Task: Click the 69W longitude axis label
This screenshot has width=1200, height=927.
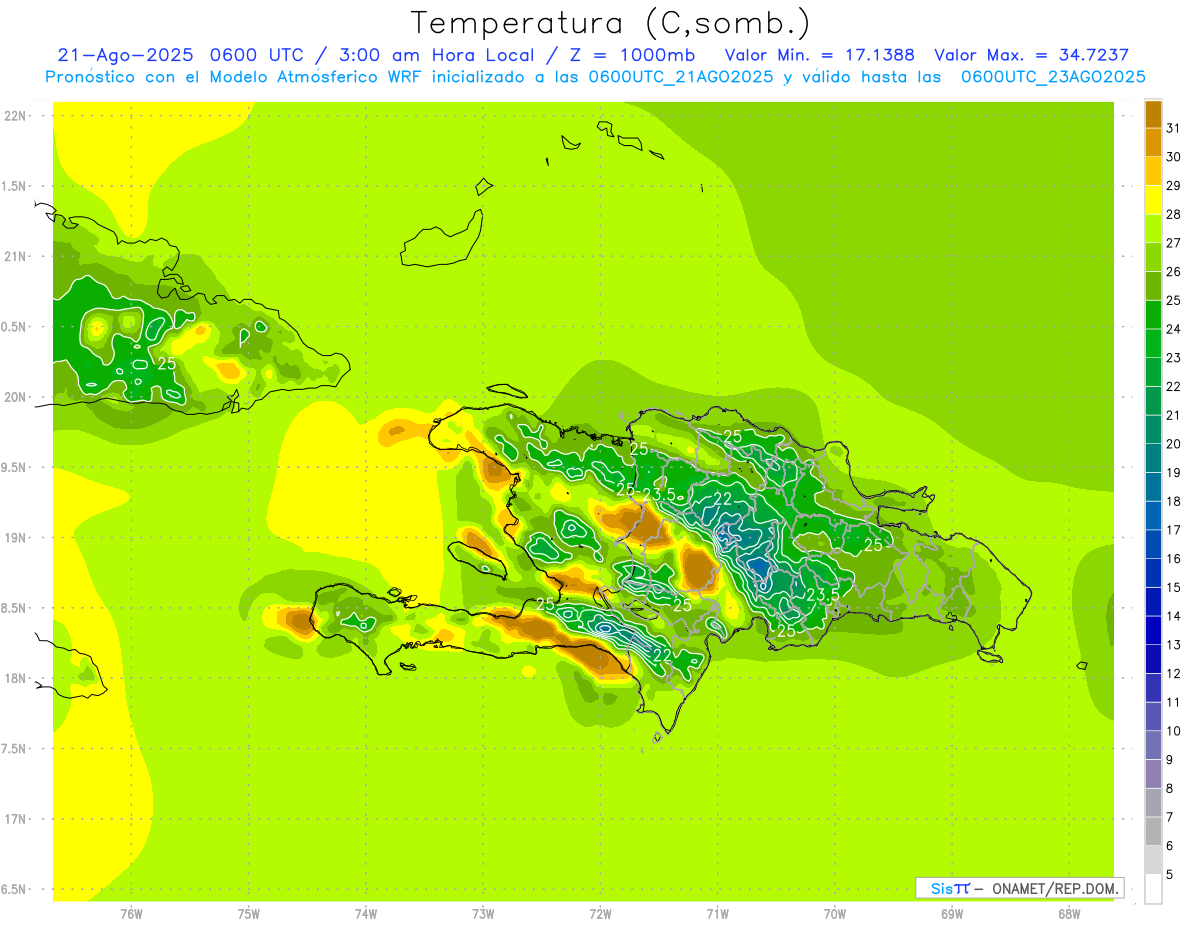Action: coord(952,914)
